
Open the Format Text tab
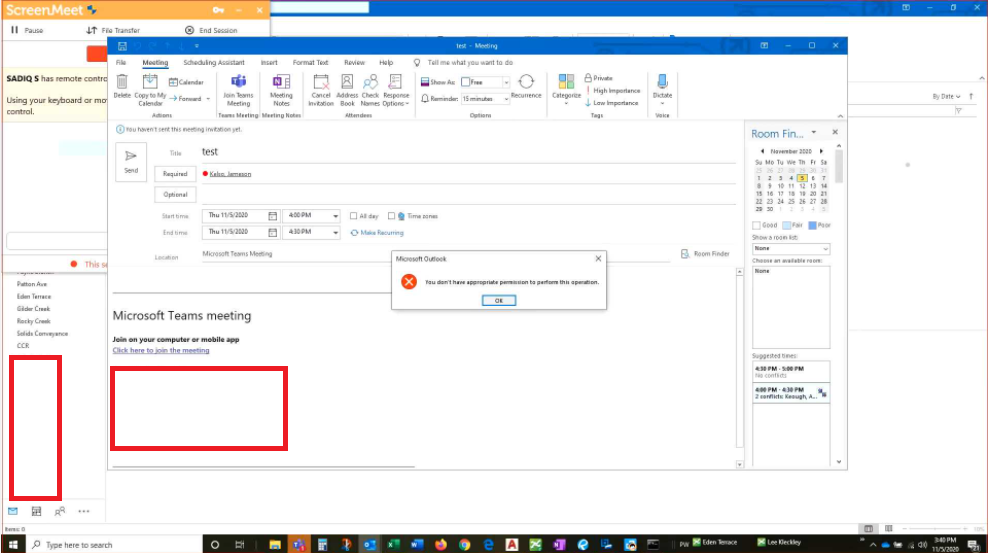tap(310, 62)
